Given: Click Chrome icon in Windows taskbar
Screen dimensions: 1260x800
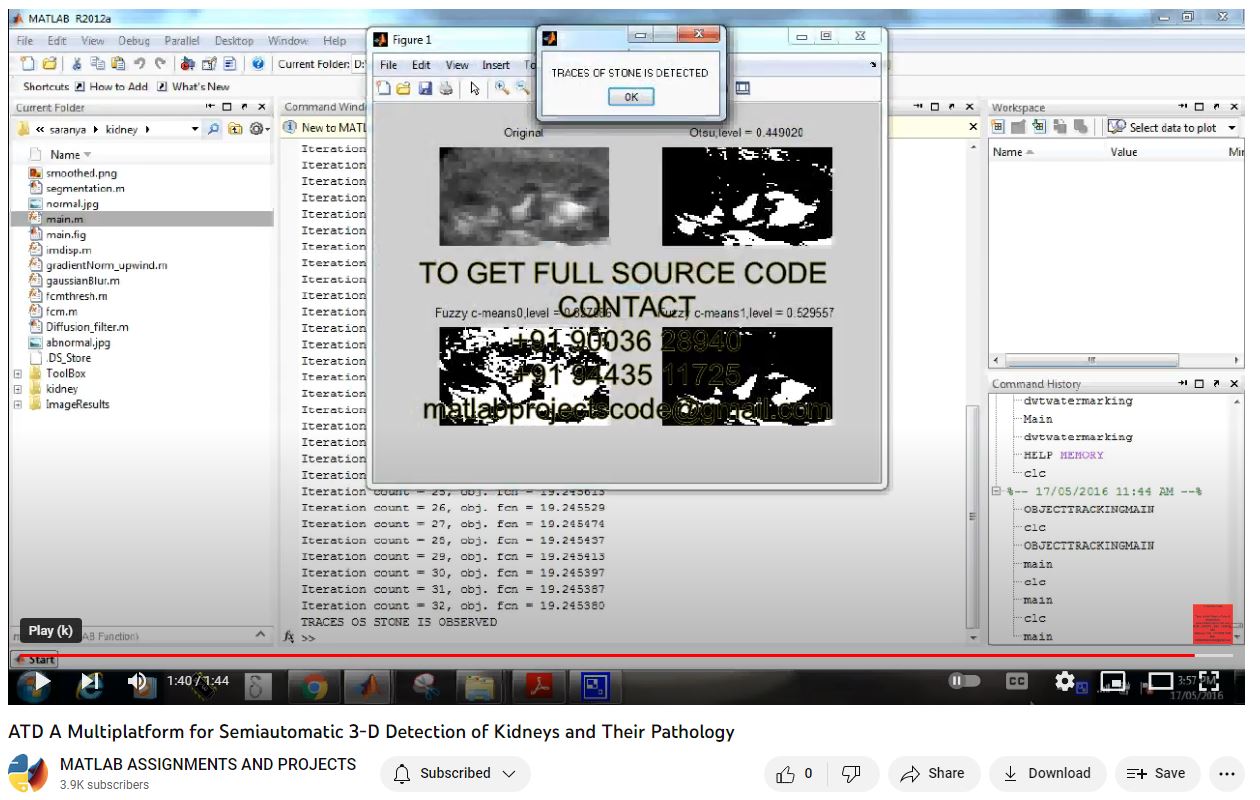Looking at the screenshot, I should [x=314, y=686].
